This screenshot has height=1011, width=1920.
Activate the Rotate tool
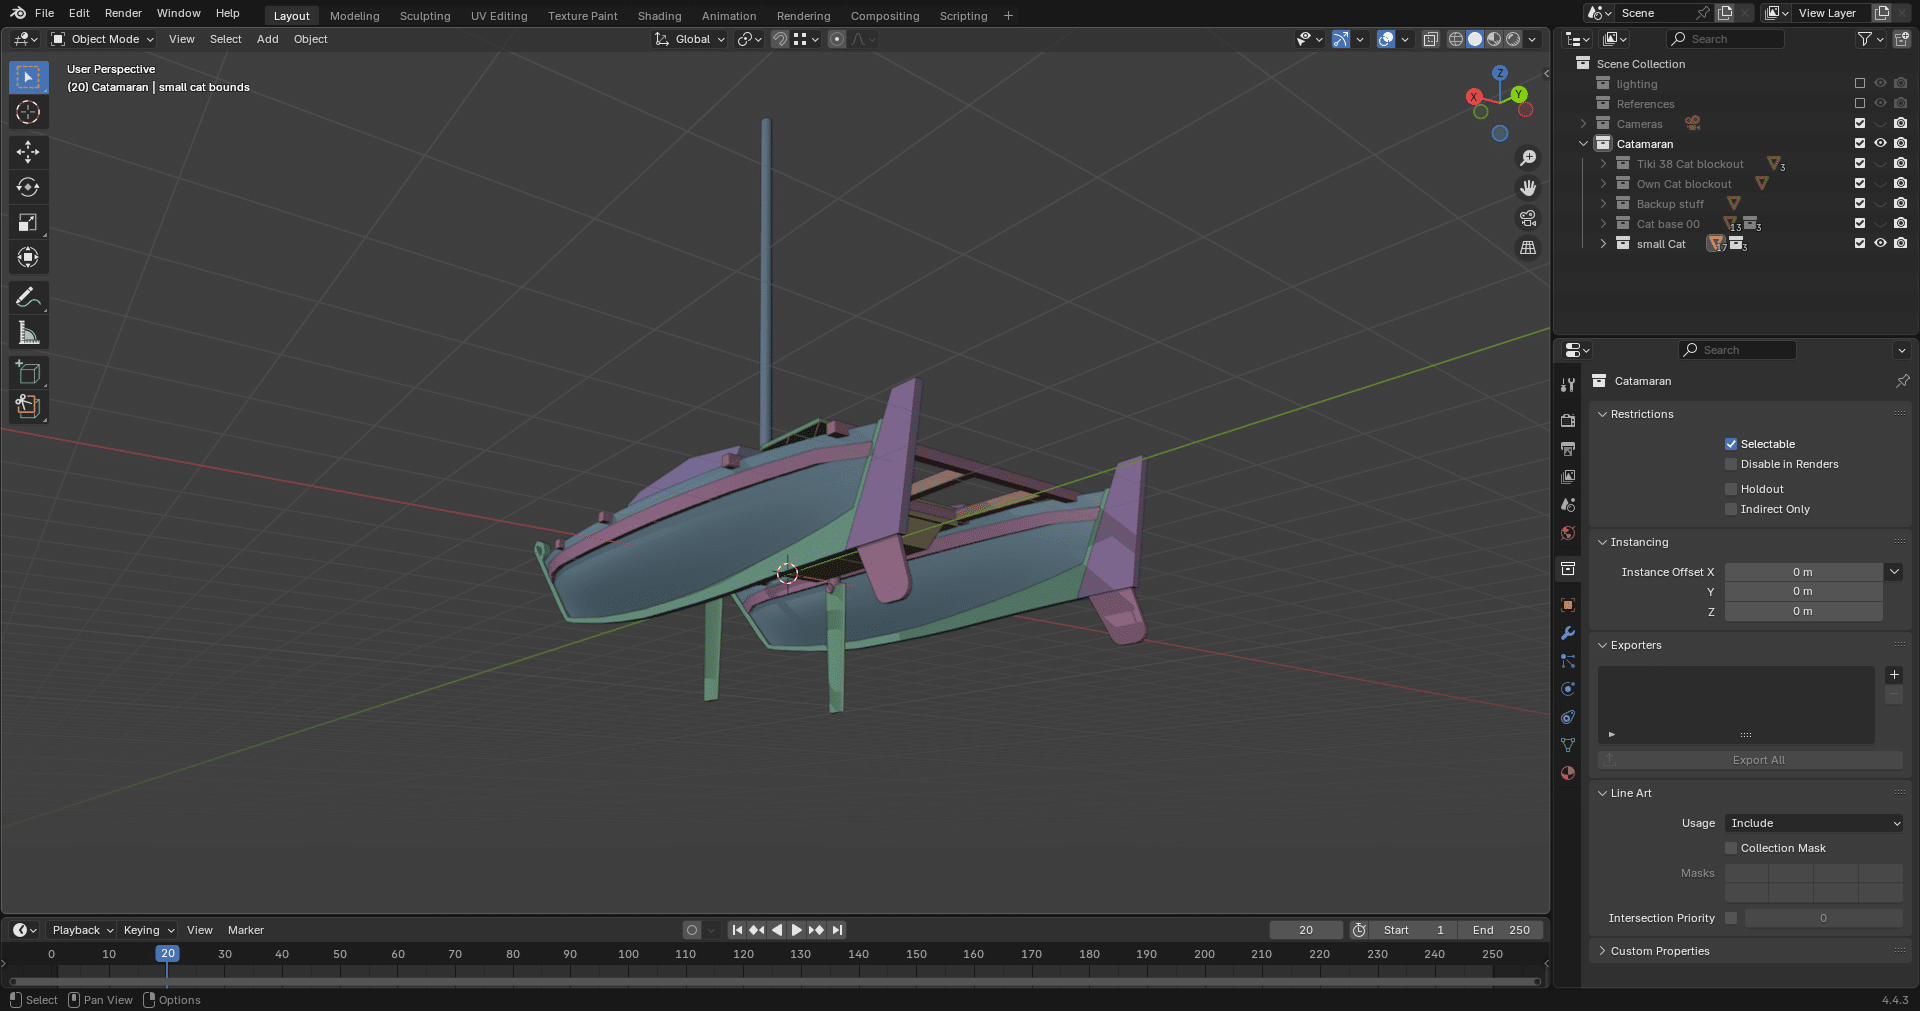pos(28,187)
